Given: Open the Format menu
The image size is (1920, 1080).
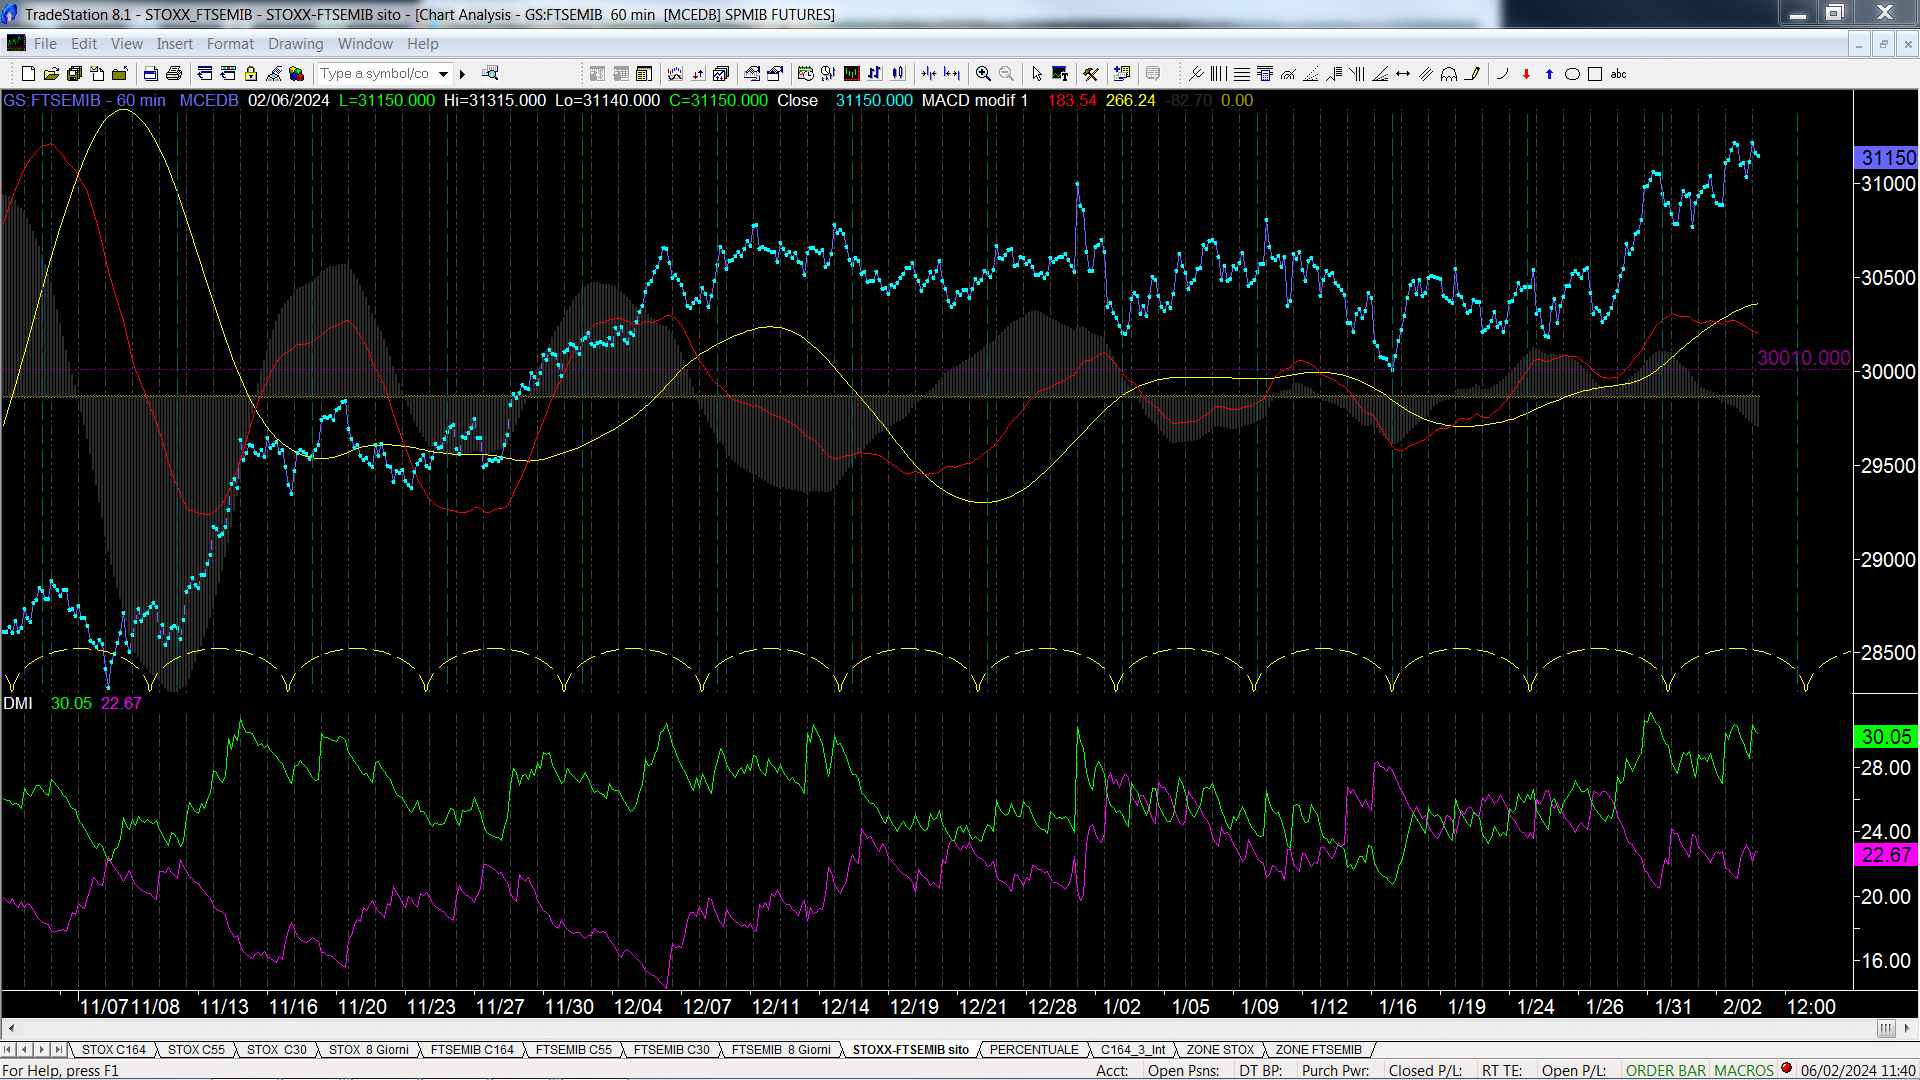Looking at the screenshot, I should (230, 44).
